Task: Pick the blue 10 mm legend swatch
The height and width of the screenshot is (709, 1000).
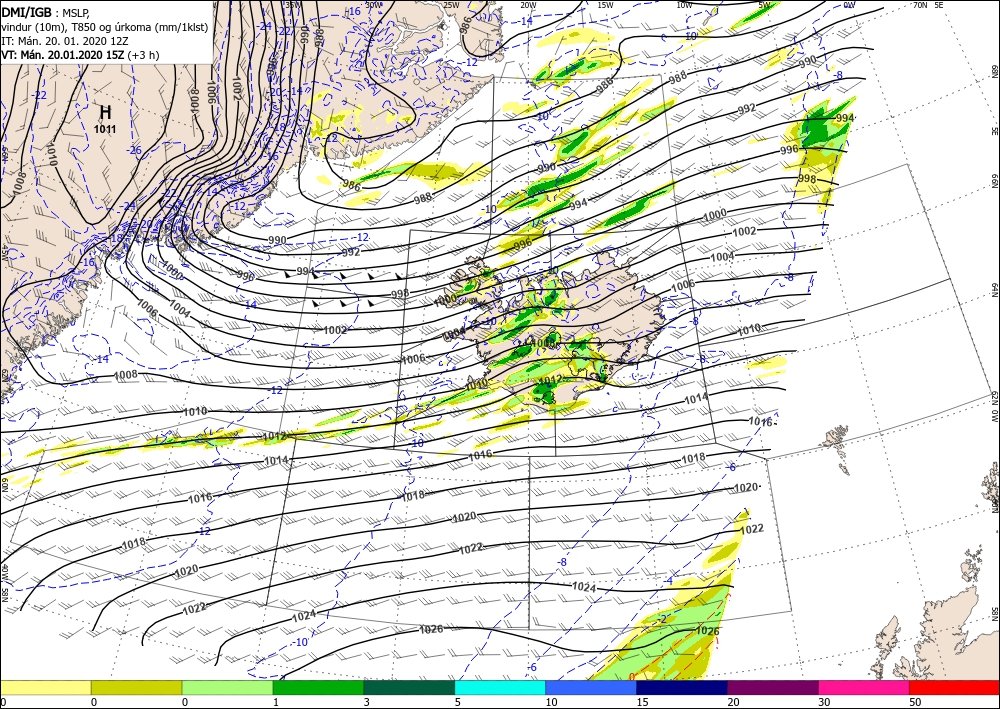Action: [x=591, y=687]
